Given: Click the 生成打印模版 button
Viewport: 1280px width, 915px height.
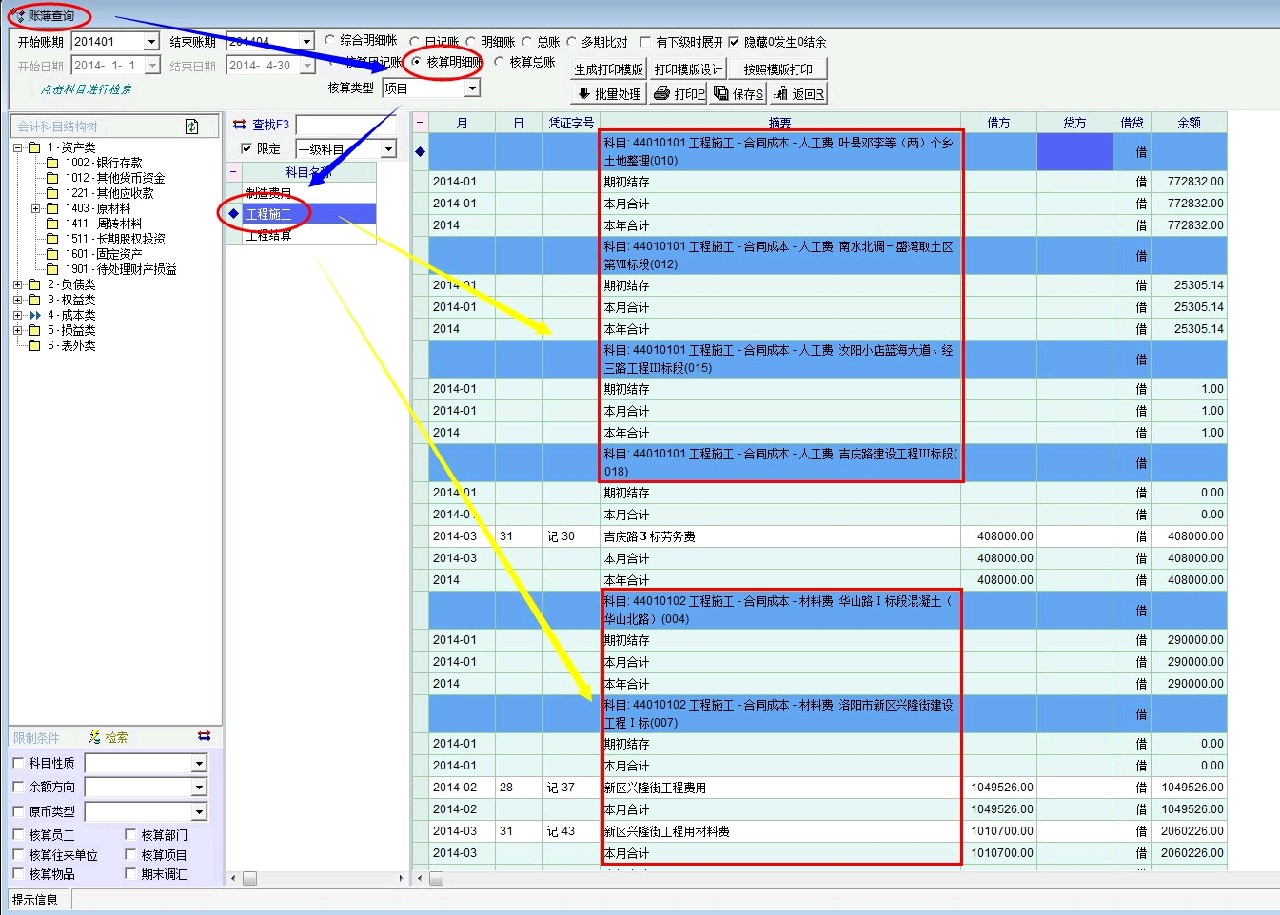Looking at the screenshot, I should pos(608,69).
